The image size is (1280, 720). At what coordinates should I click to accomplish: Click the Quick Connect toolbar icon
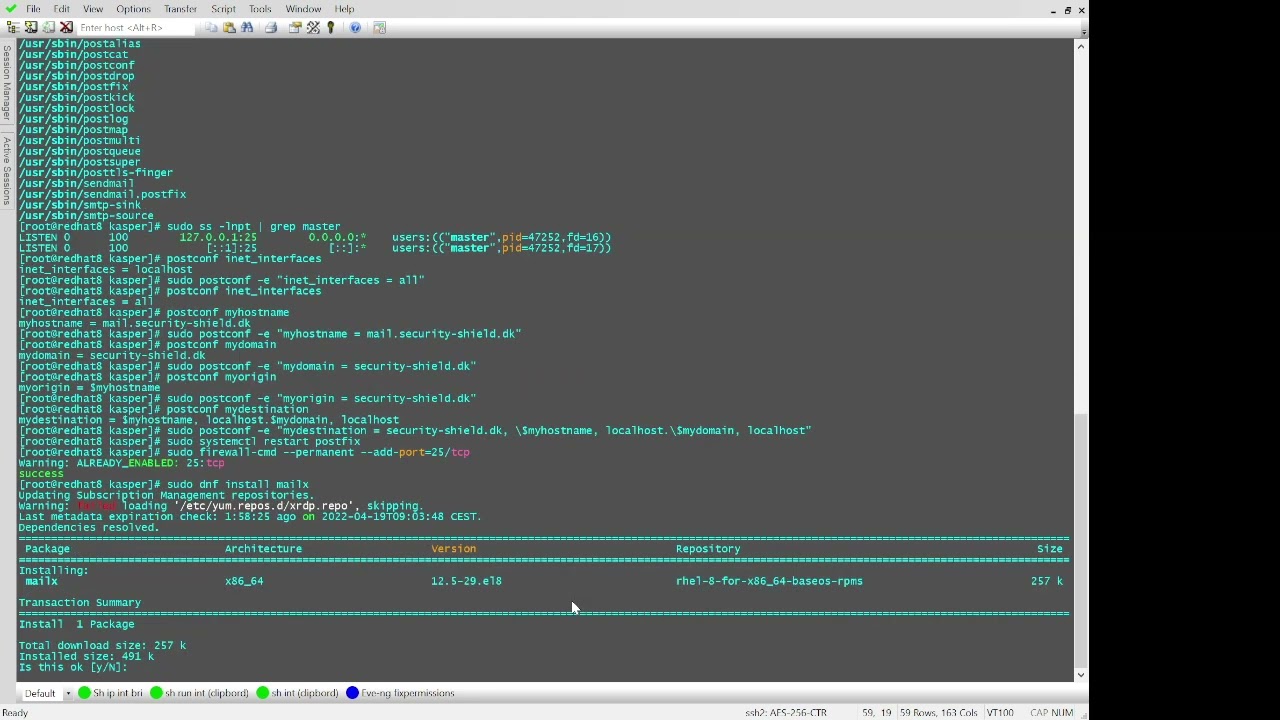click(x=31, y=28)
